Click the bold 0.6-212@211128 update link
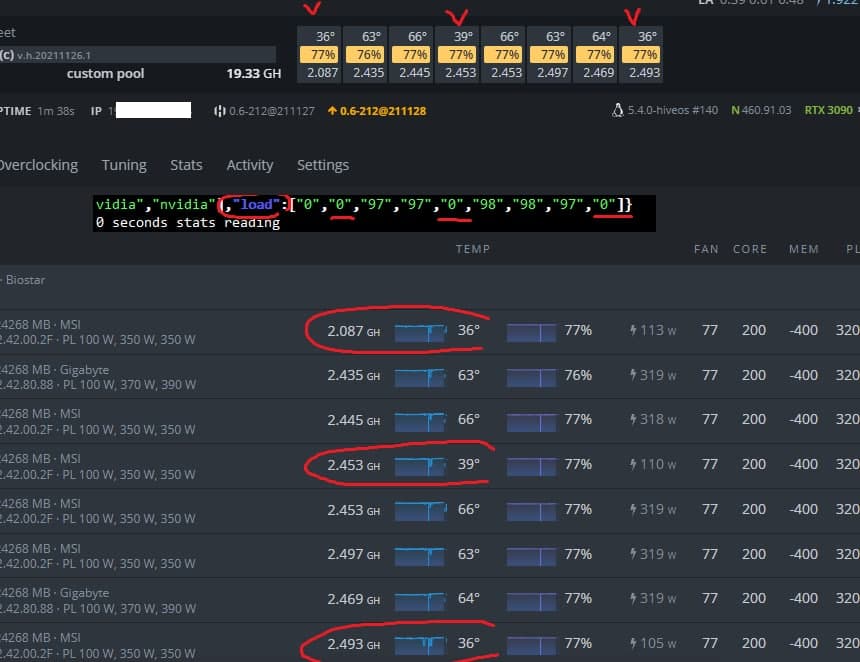The height and width of the screenshot is (662, 860). coord(381,111)
